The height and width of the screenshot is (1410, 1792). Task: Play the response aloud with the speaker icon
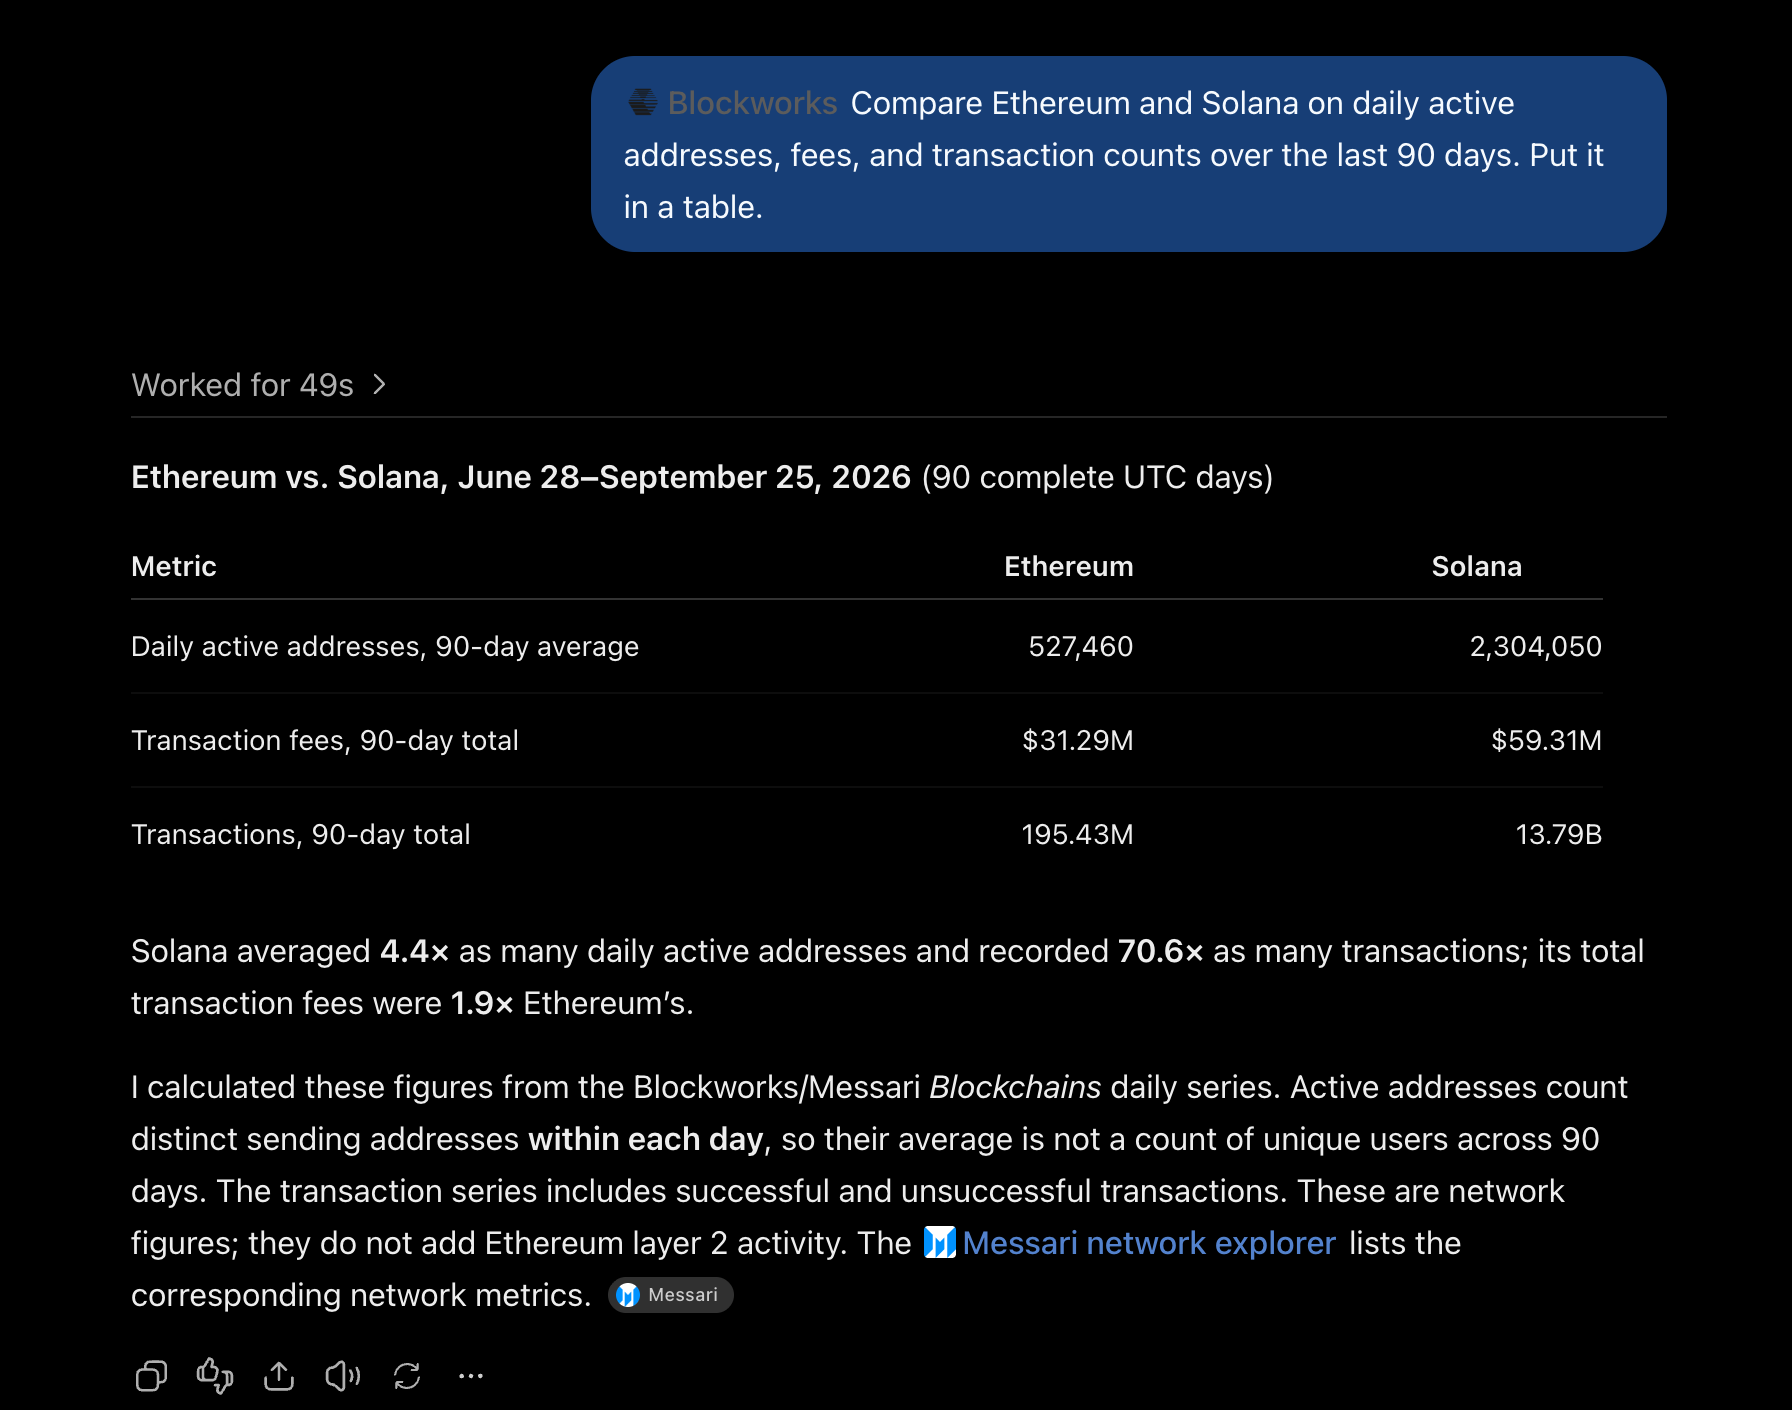[343, 1376]
